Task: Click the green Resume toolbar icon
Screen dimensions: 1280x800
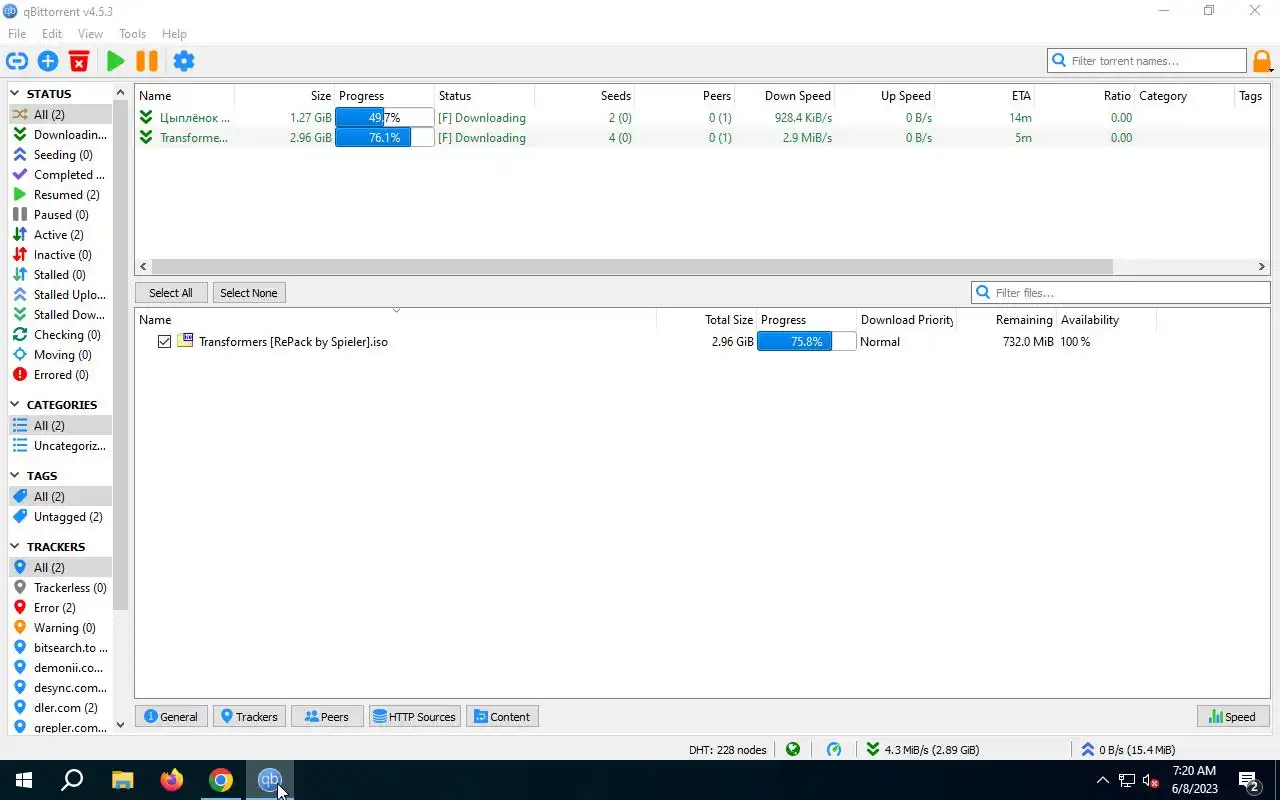Action: (115, 61)
